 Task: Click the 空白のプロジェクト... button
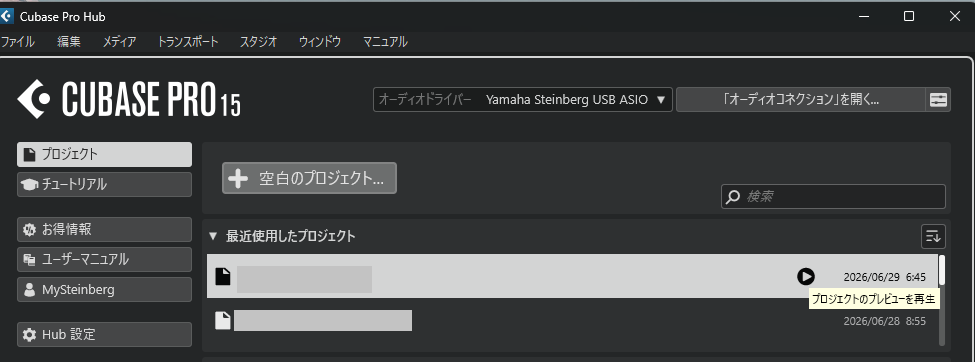point(309,179)
